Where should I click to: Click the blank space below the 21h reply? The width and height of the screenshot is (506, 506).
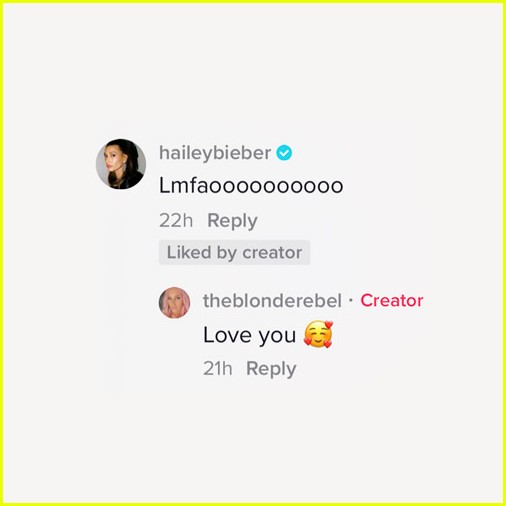[x=253, y=440]
